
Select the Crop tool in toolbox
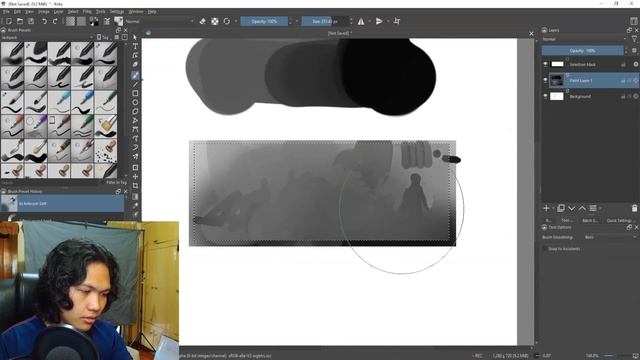coord(135,186)
